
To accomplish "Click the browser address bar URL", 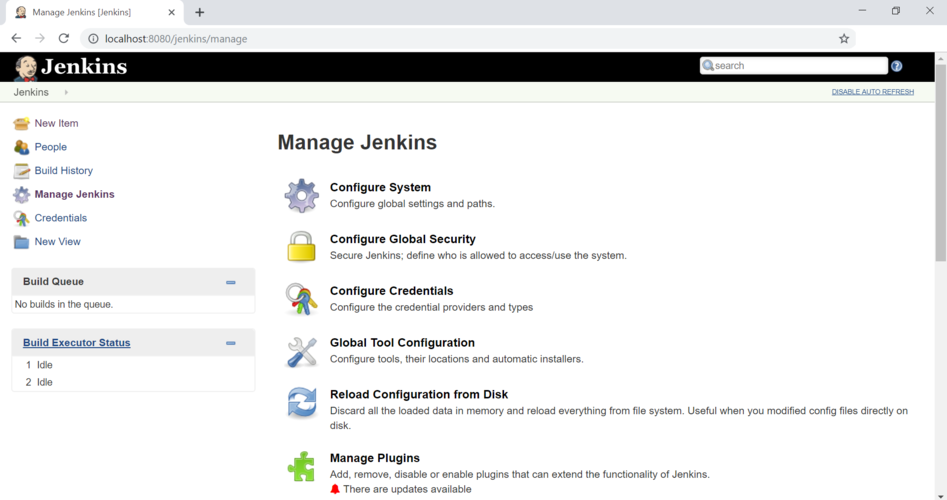I will click(x=176, y=39).
